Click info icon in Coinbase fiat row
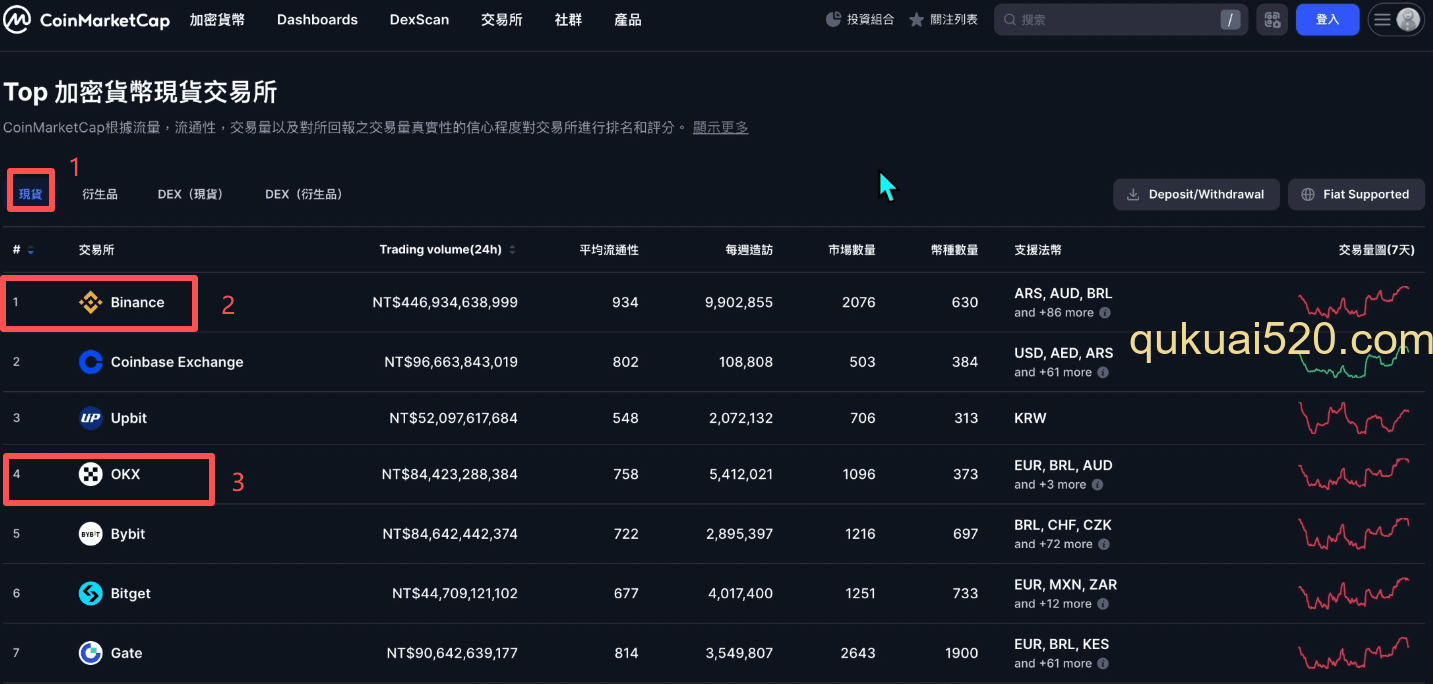Viewport: 1433px width, 684px height. 1103,373
